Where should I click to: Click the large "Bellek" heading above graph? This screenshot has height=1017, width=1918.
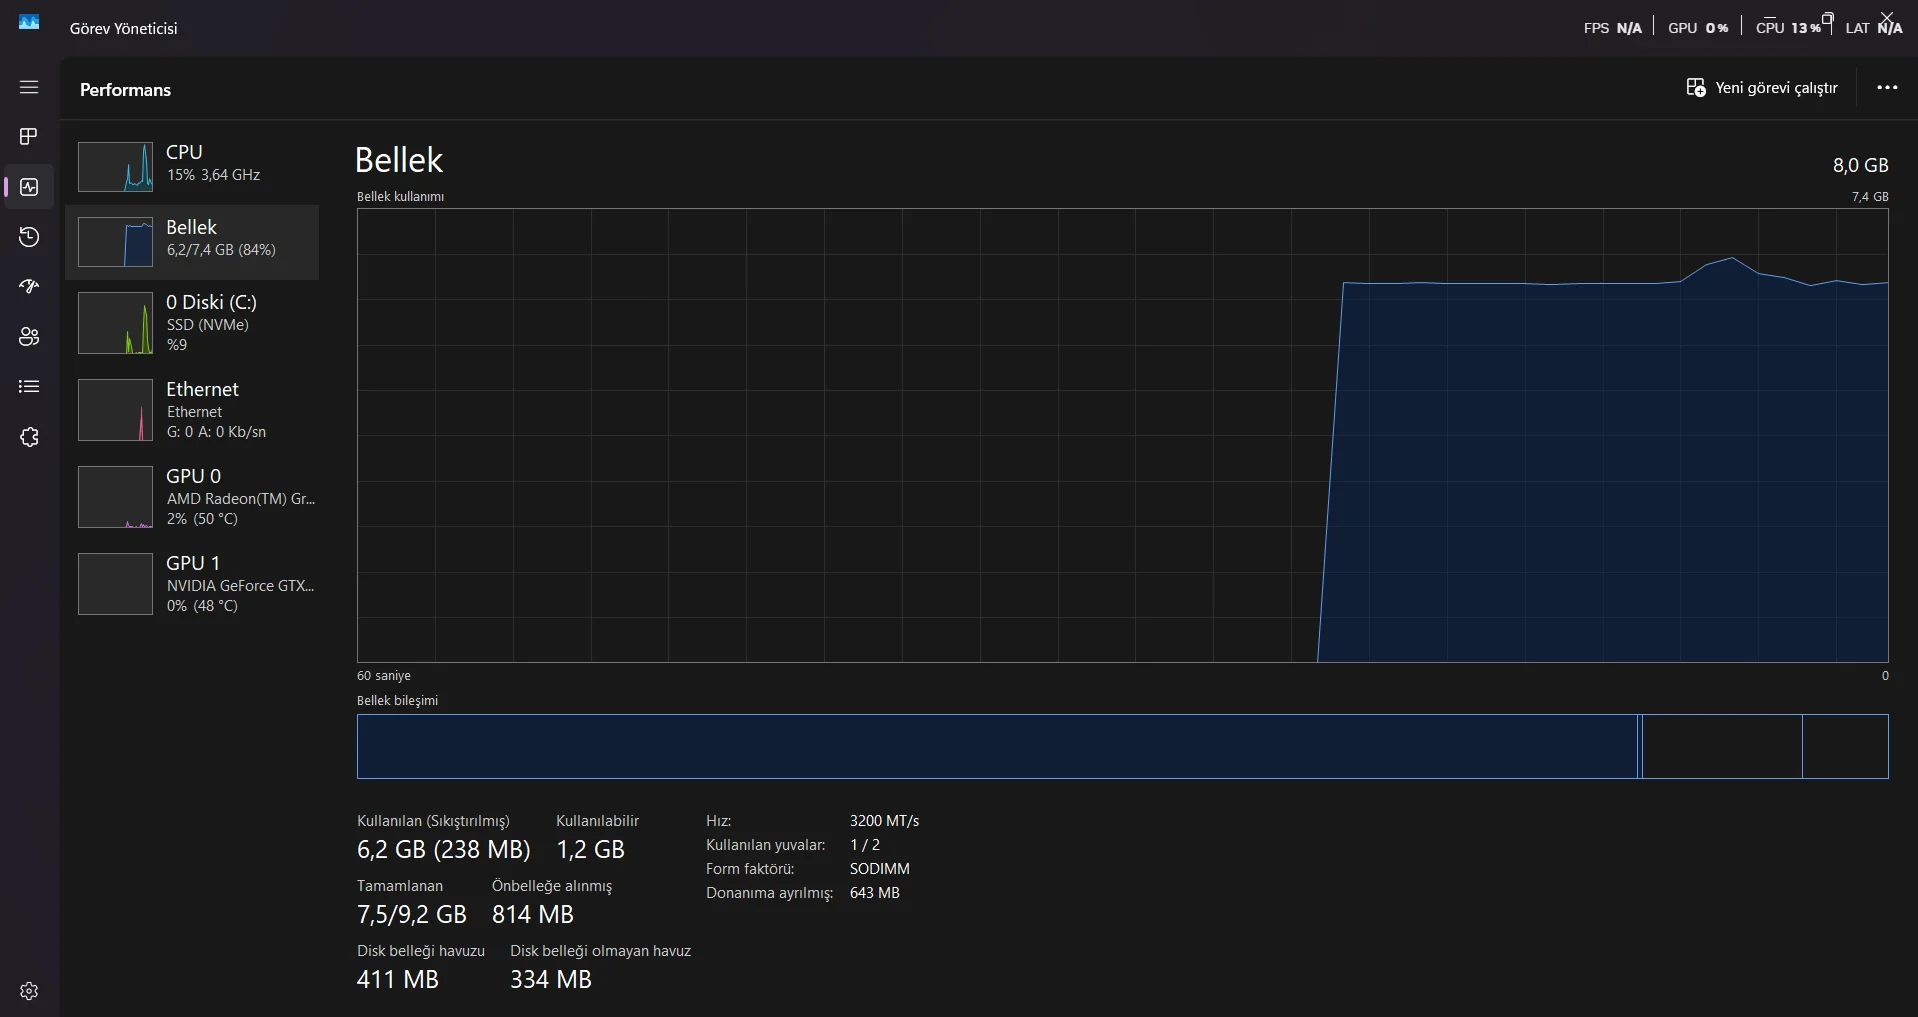click(399, 160)
